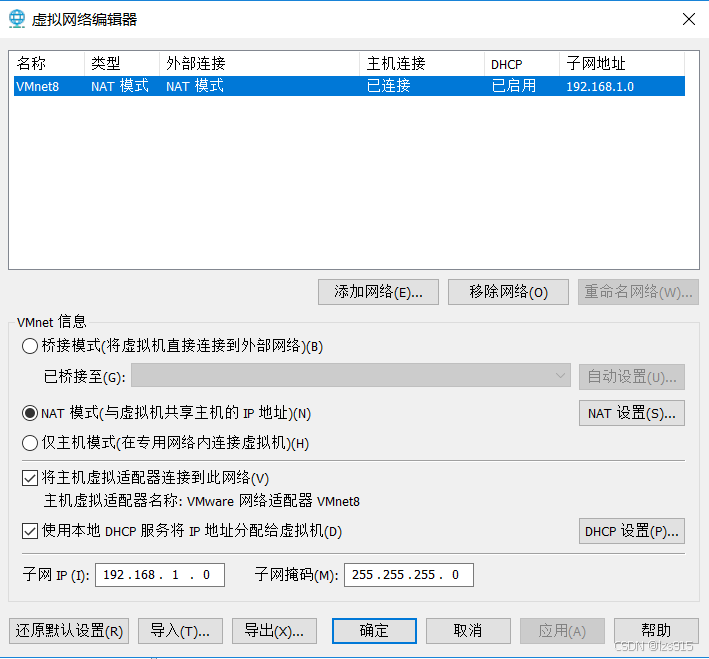Click the DHCP column header
The image size is (709, 659).
pos(522,63)
